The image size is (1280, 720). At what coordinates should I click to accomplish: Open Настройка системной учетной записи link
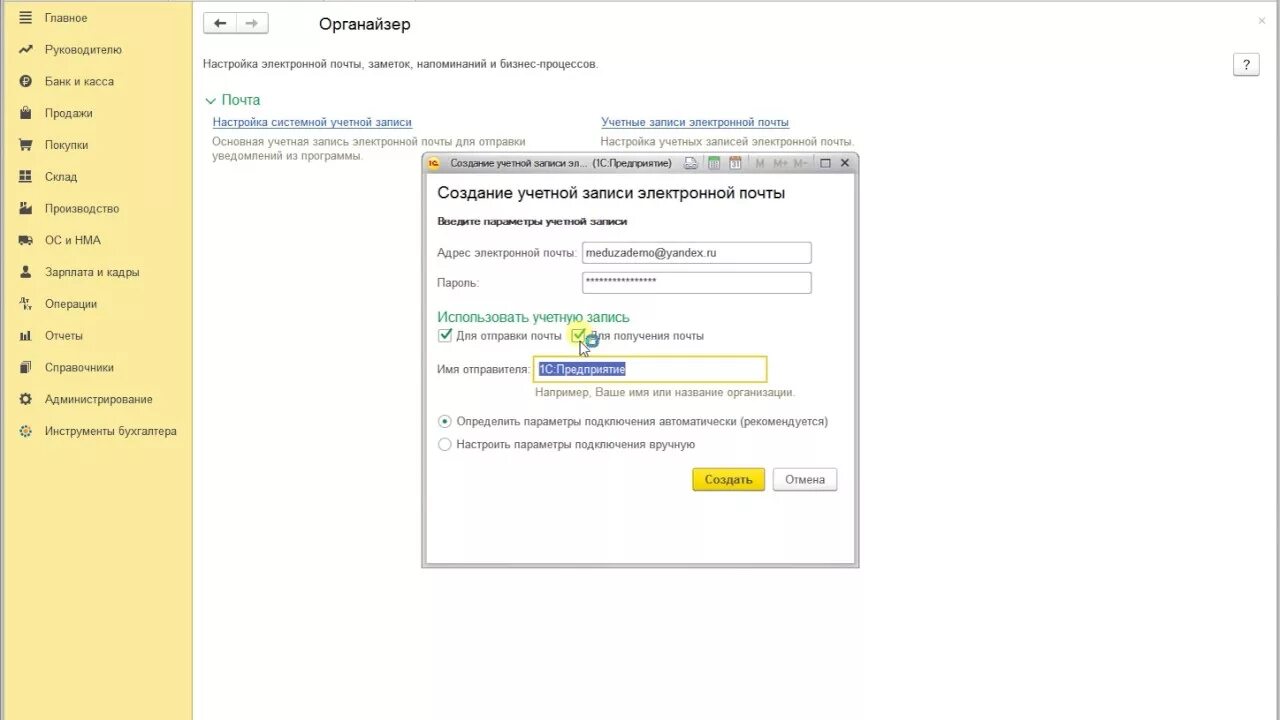coord(312,122)
